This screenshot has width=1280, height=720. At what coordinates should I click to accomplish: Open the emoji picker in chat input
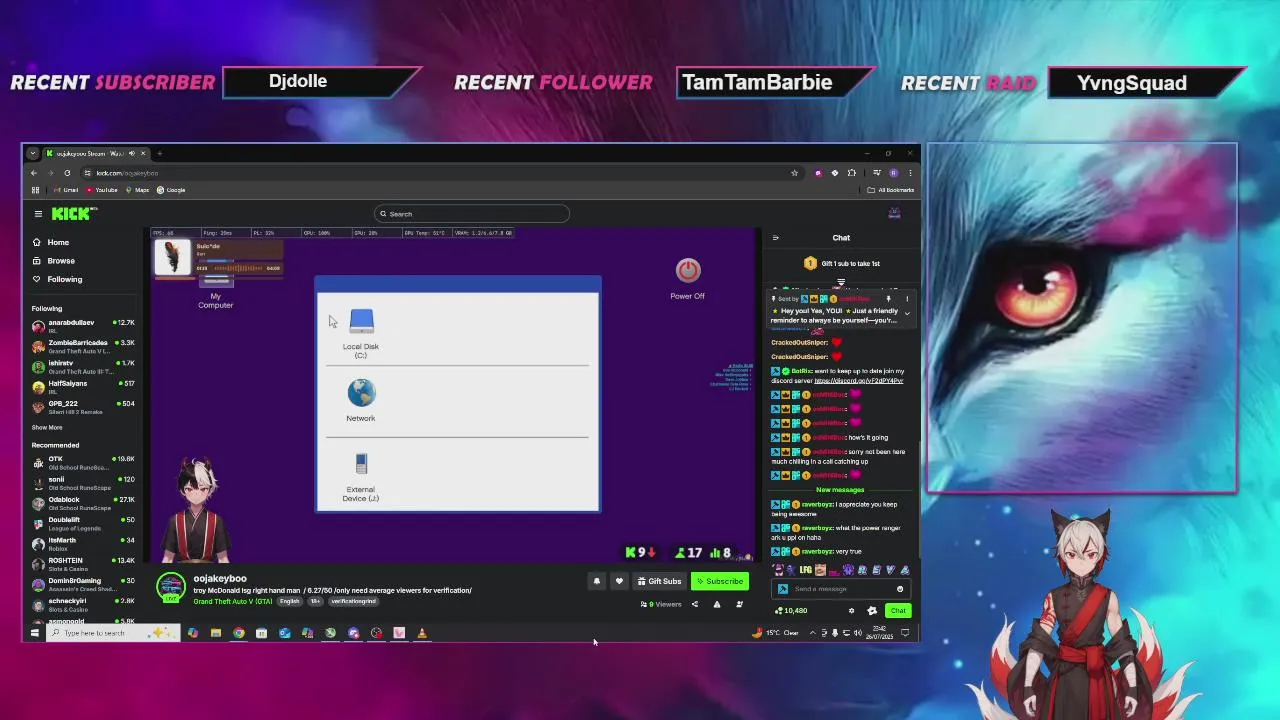(x=900, y=589)
